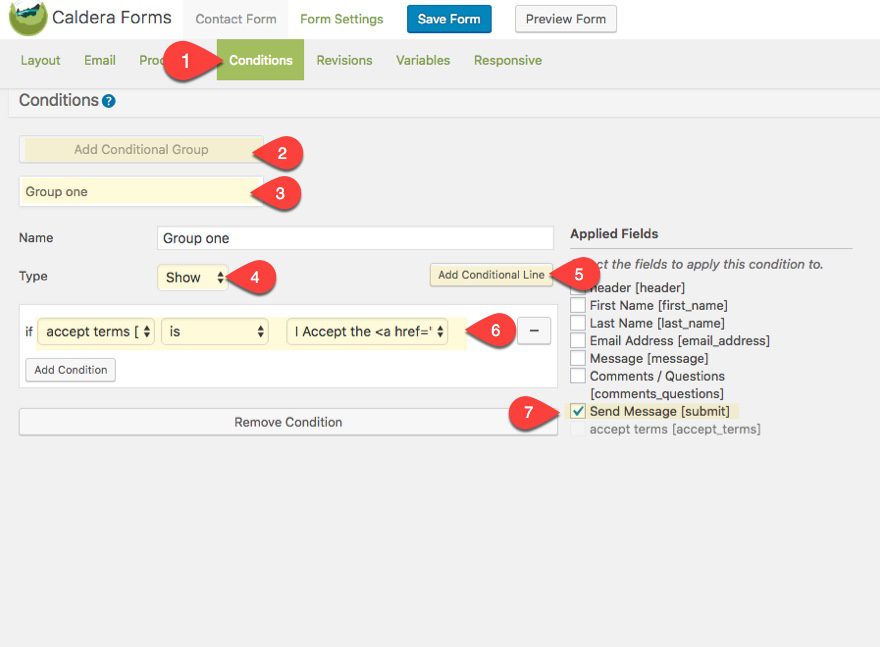Click the Add Conditional Line button

tap(491, 275)
